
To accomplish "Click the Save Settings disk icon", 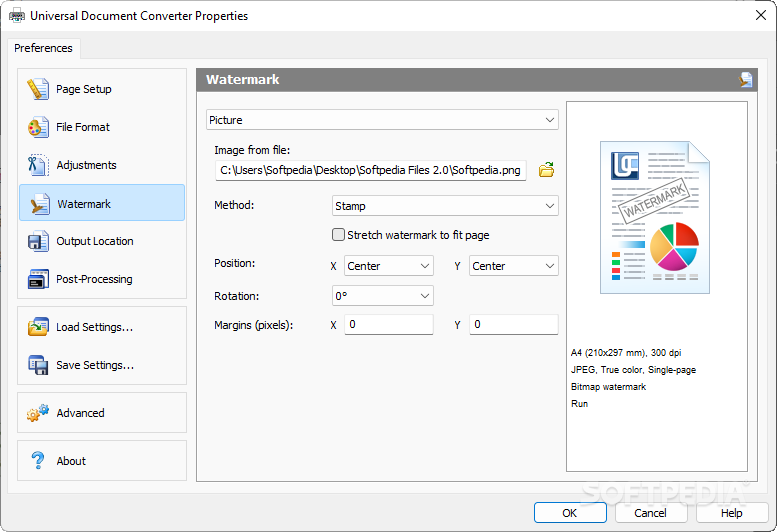I will tap(38, 365).
